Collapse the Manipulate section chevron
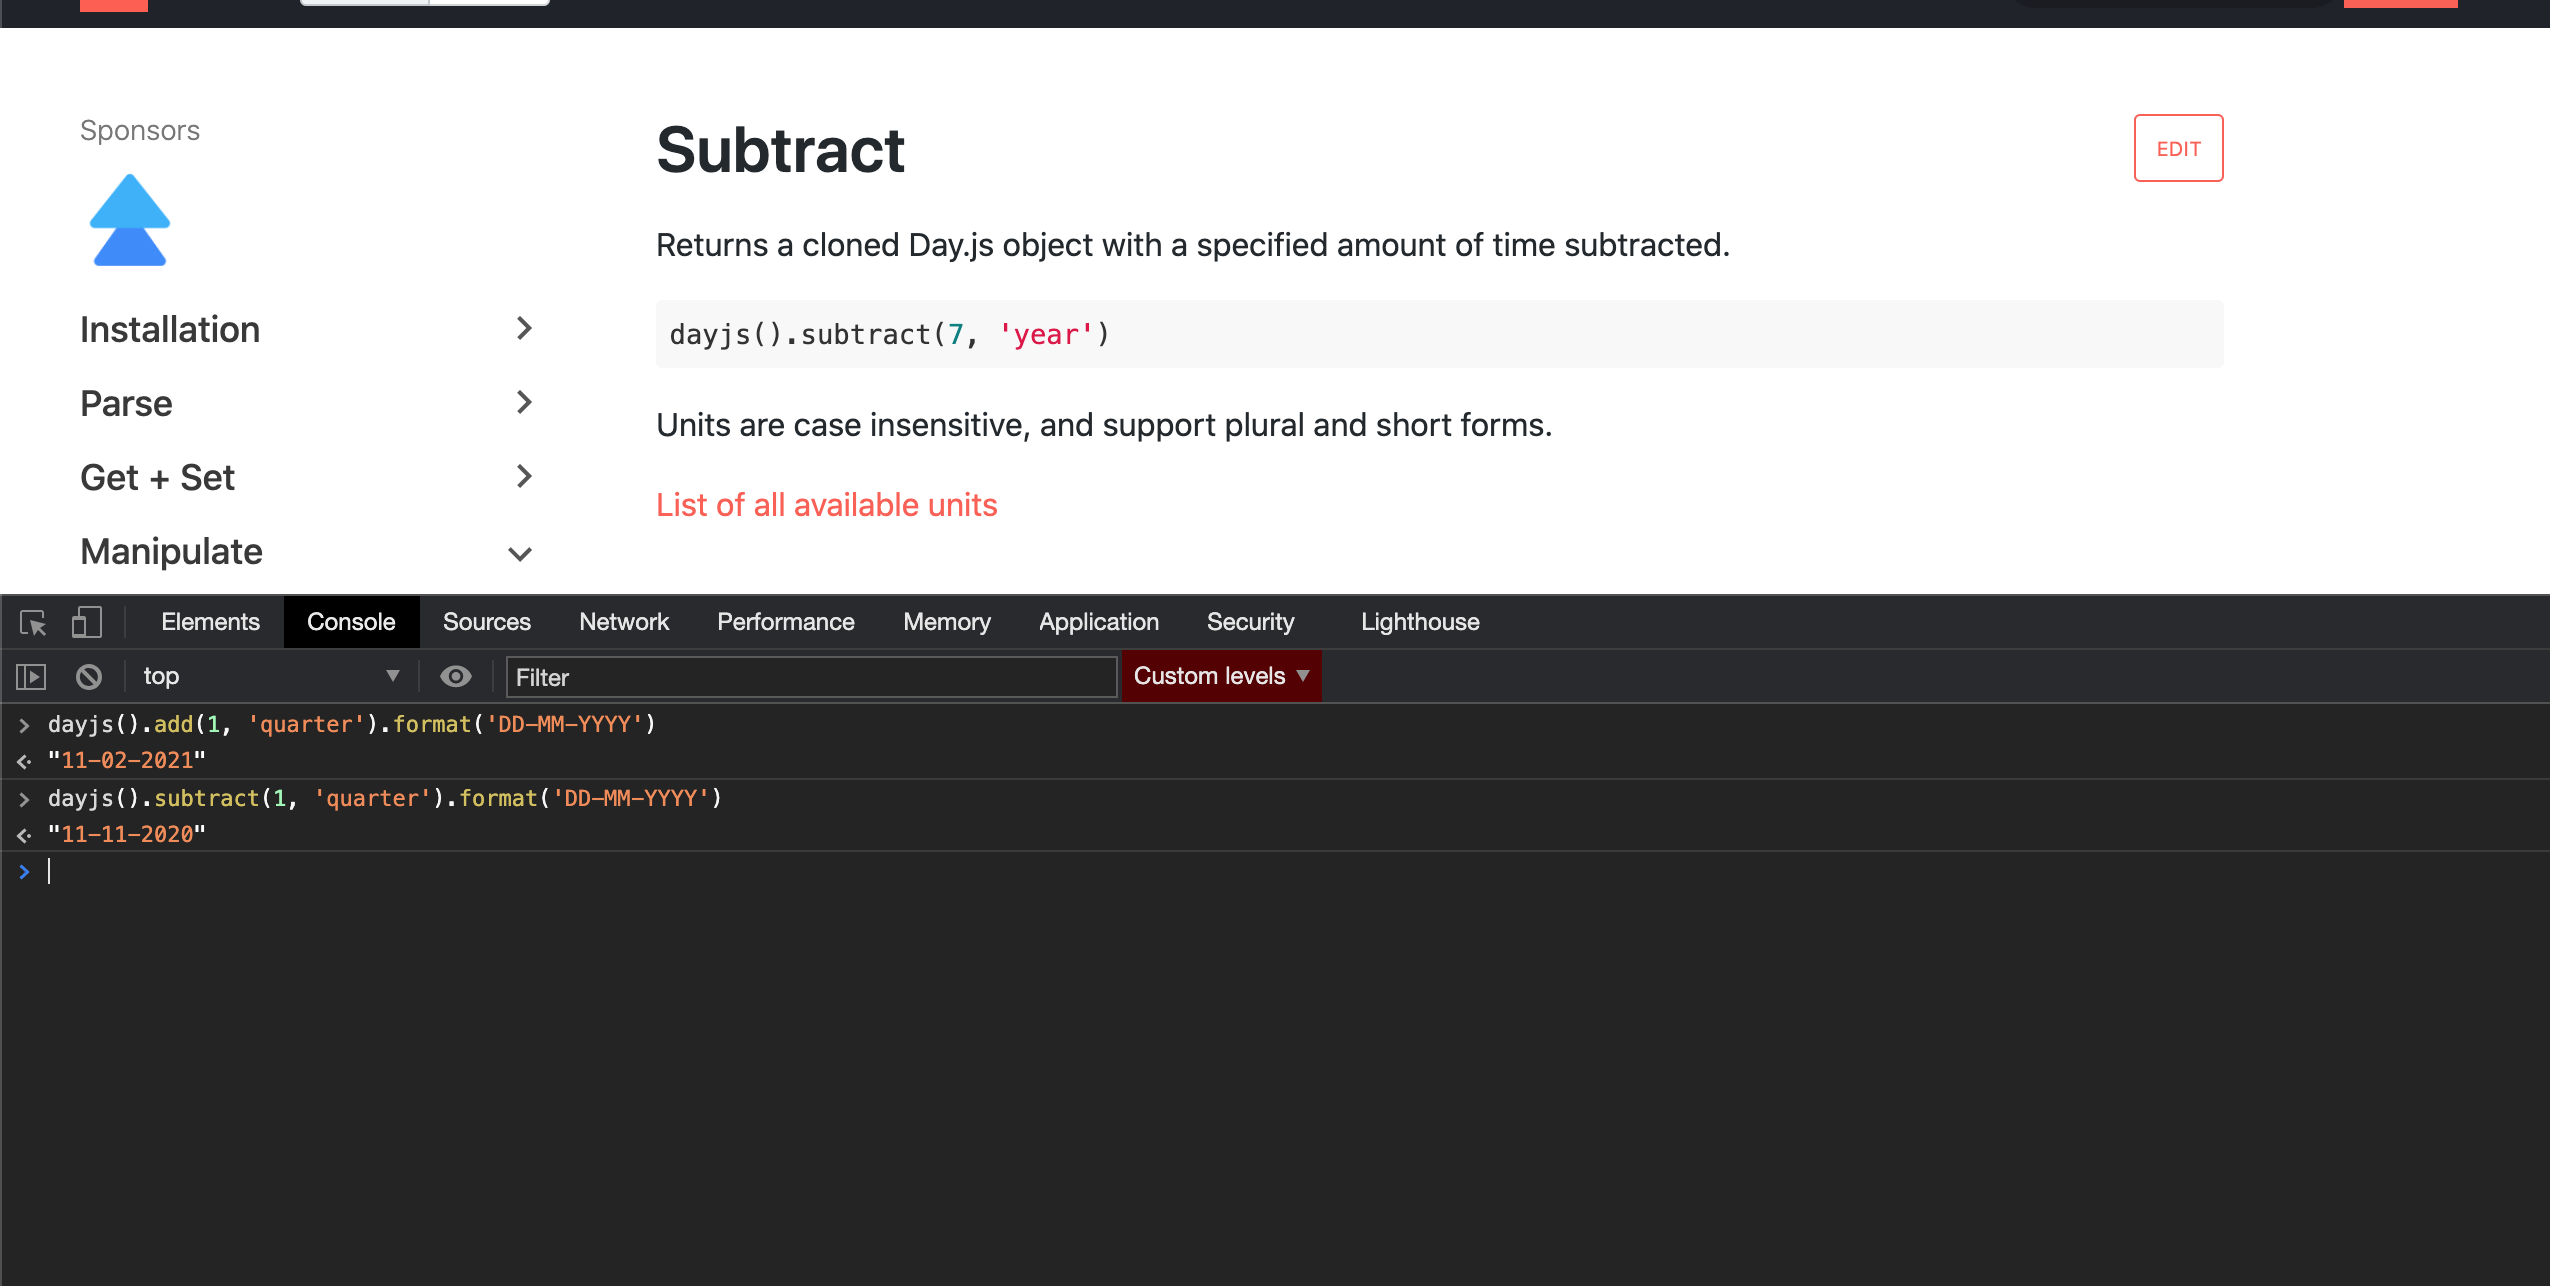Image resolution: width=2550 pixels, height=1286 pixels. click(x=520, y=553)
